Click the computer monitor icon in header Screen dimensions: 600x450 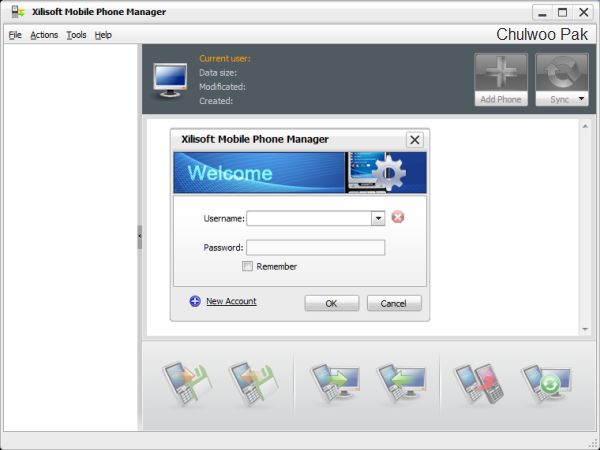(170, 81)
